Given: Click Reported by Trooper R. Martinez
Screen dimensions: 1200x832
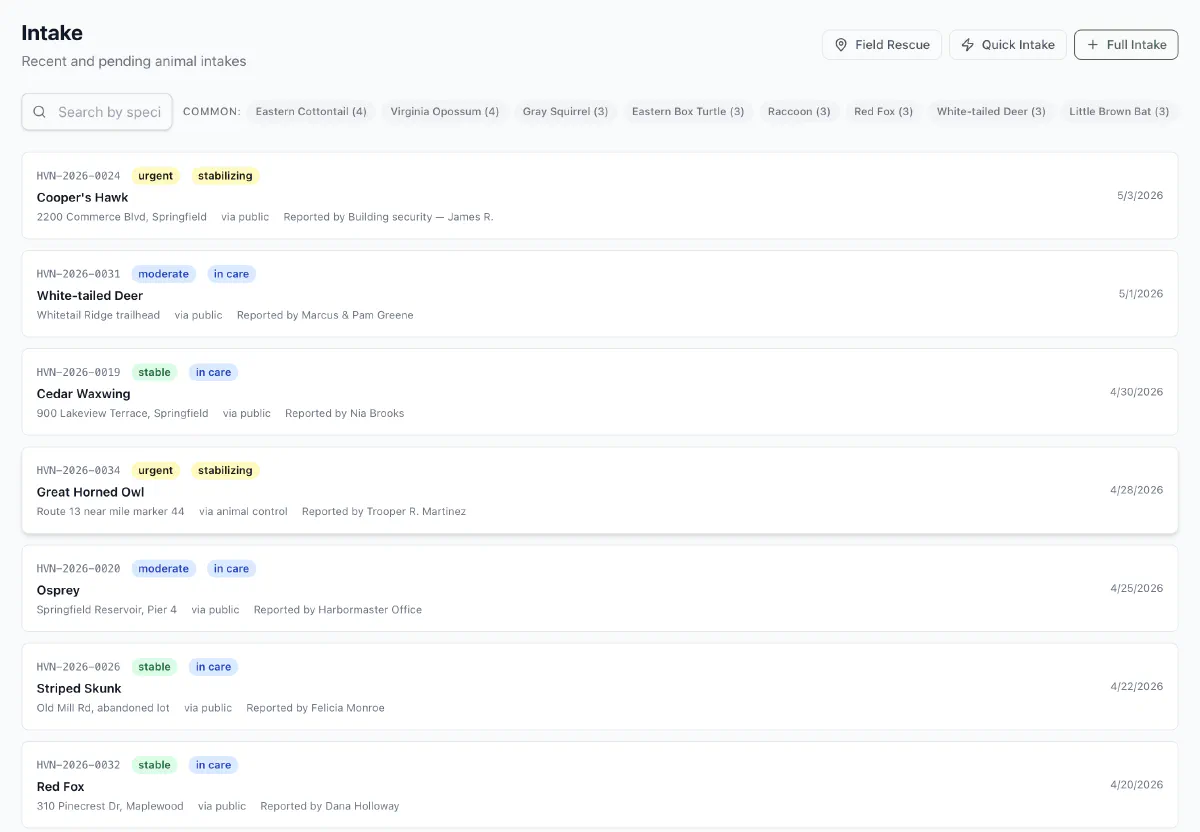Looking at the screenshot, I should click(384, 511).
